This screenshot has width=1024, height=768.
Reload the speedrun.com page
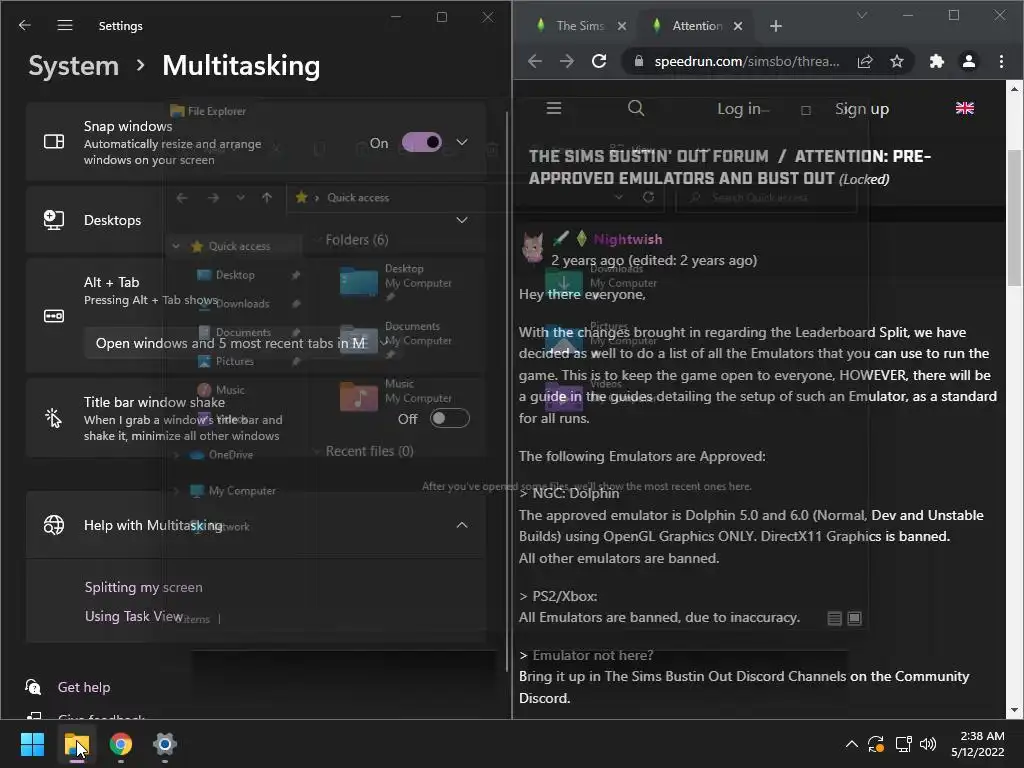click(599, 61)
